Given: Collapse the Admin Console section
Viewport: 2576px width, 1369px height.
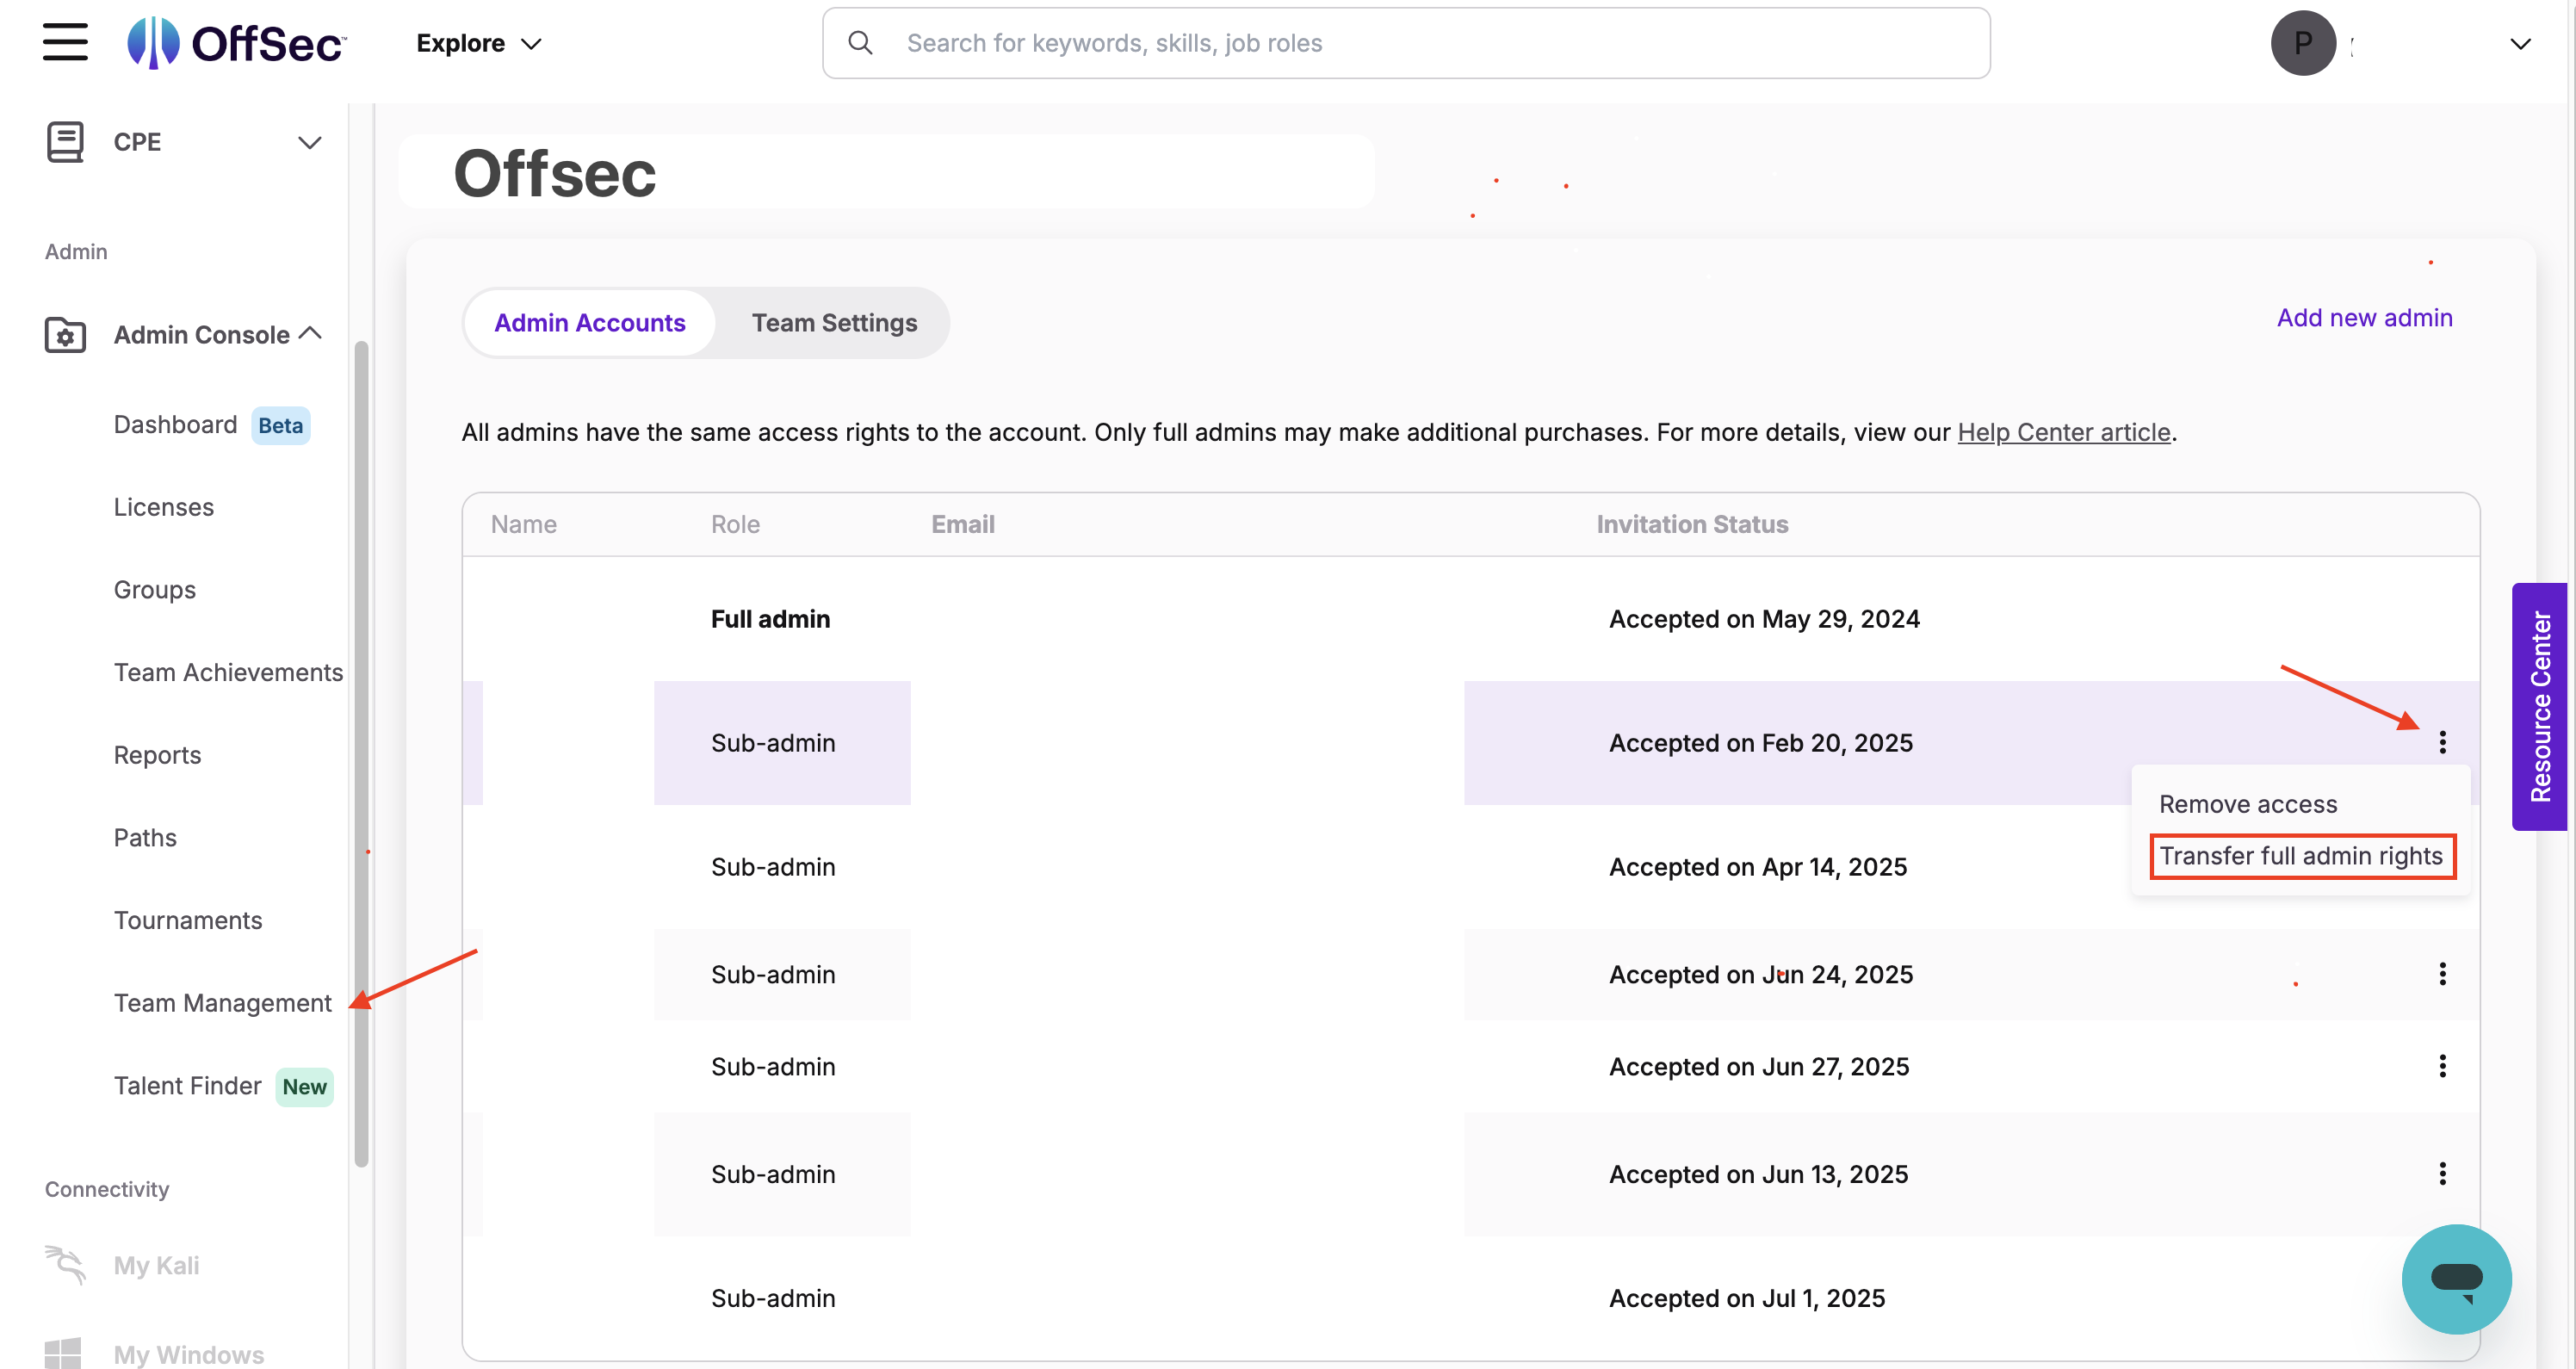Looking at the screenshot, I should 311,333.
